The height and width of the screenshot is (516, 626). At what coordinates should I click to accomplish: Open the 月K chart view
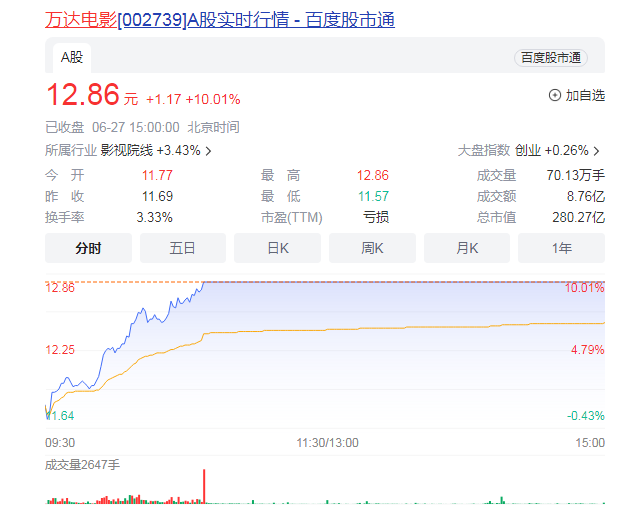tap(467, 248)
